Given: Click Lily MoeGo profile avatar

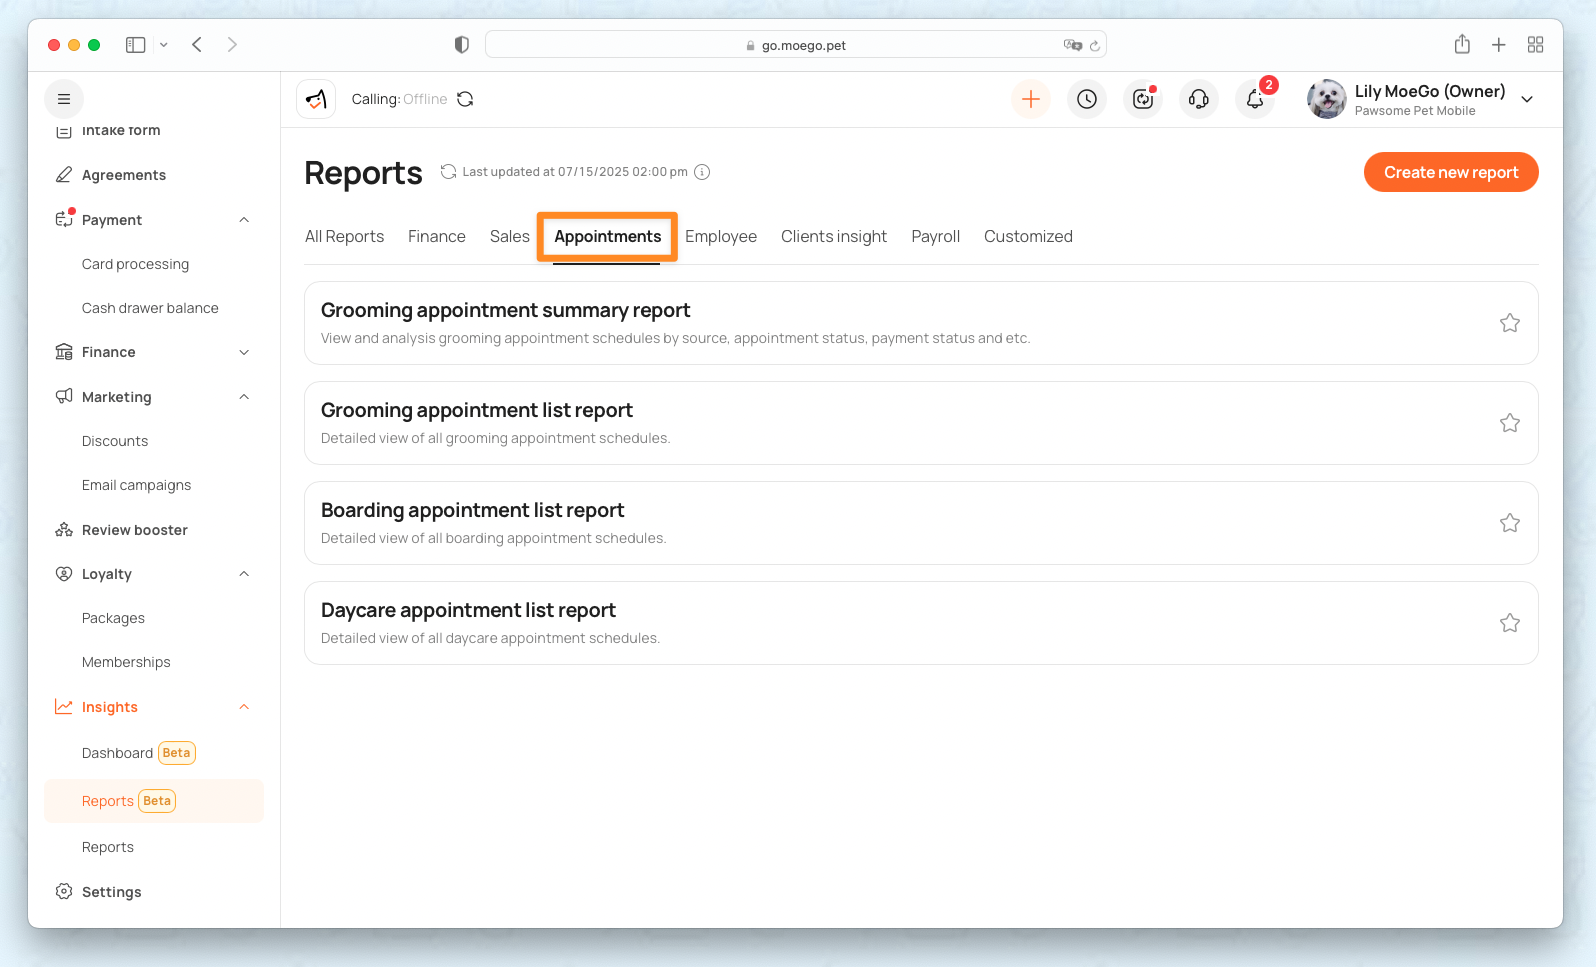Looking at the screenshot, I should 1327,99.
